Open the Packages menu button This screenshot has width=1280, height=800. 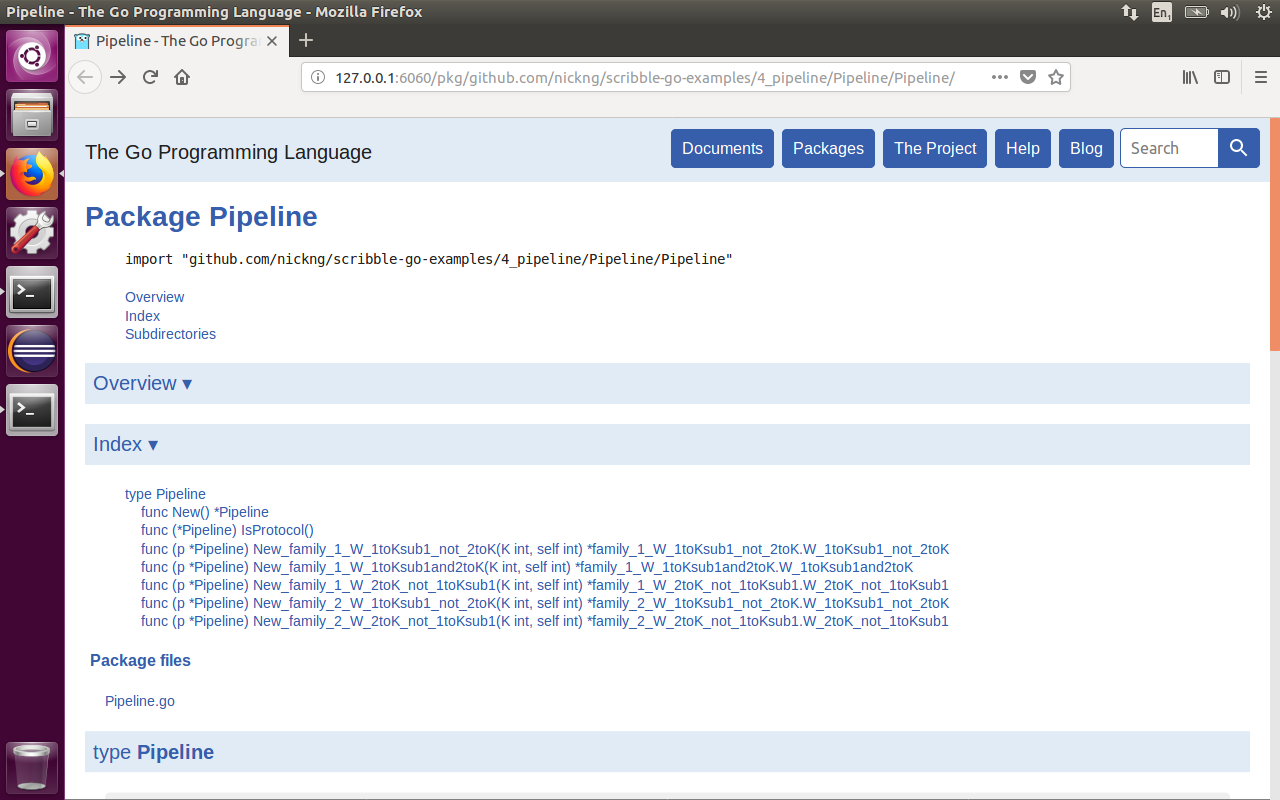828,148
